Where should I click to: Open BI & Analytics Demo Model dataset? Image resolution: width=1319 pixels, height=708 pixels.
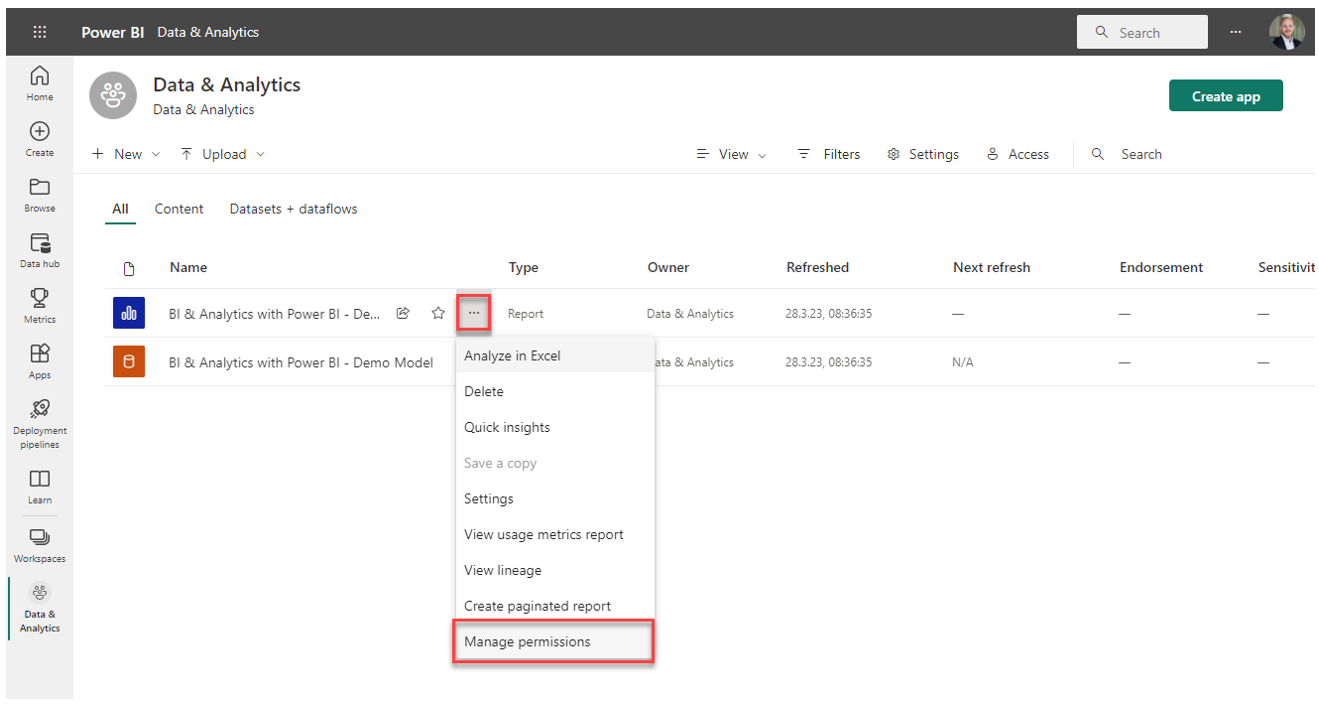tap(300, 362)
